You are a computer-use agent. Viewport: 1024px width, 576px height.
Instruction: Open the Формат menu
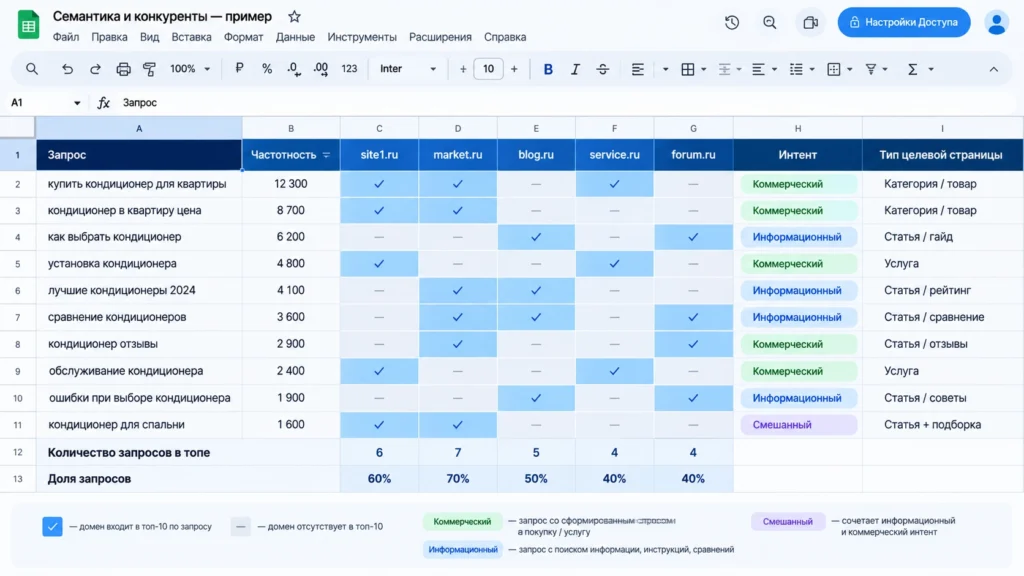tap(244, 37)
